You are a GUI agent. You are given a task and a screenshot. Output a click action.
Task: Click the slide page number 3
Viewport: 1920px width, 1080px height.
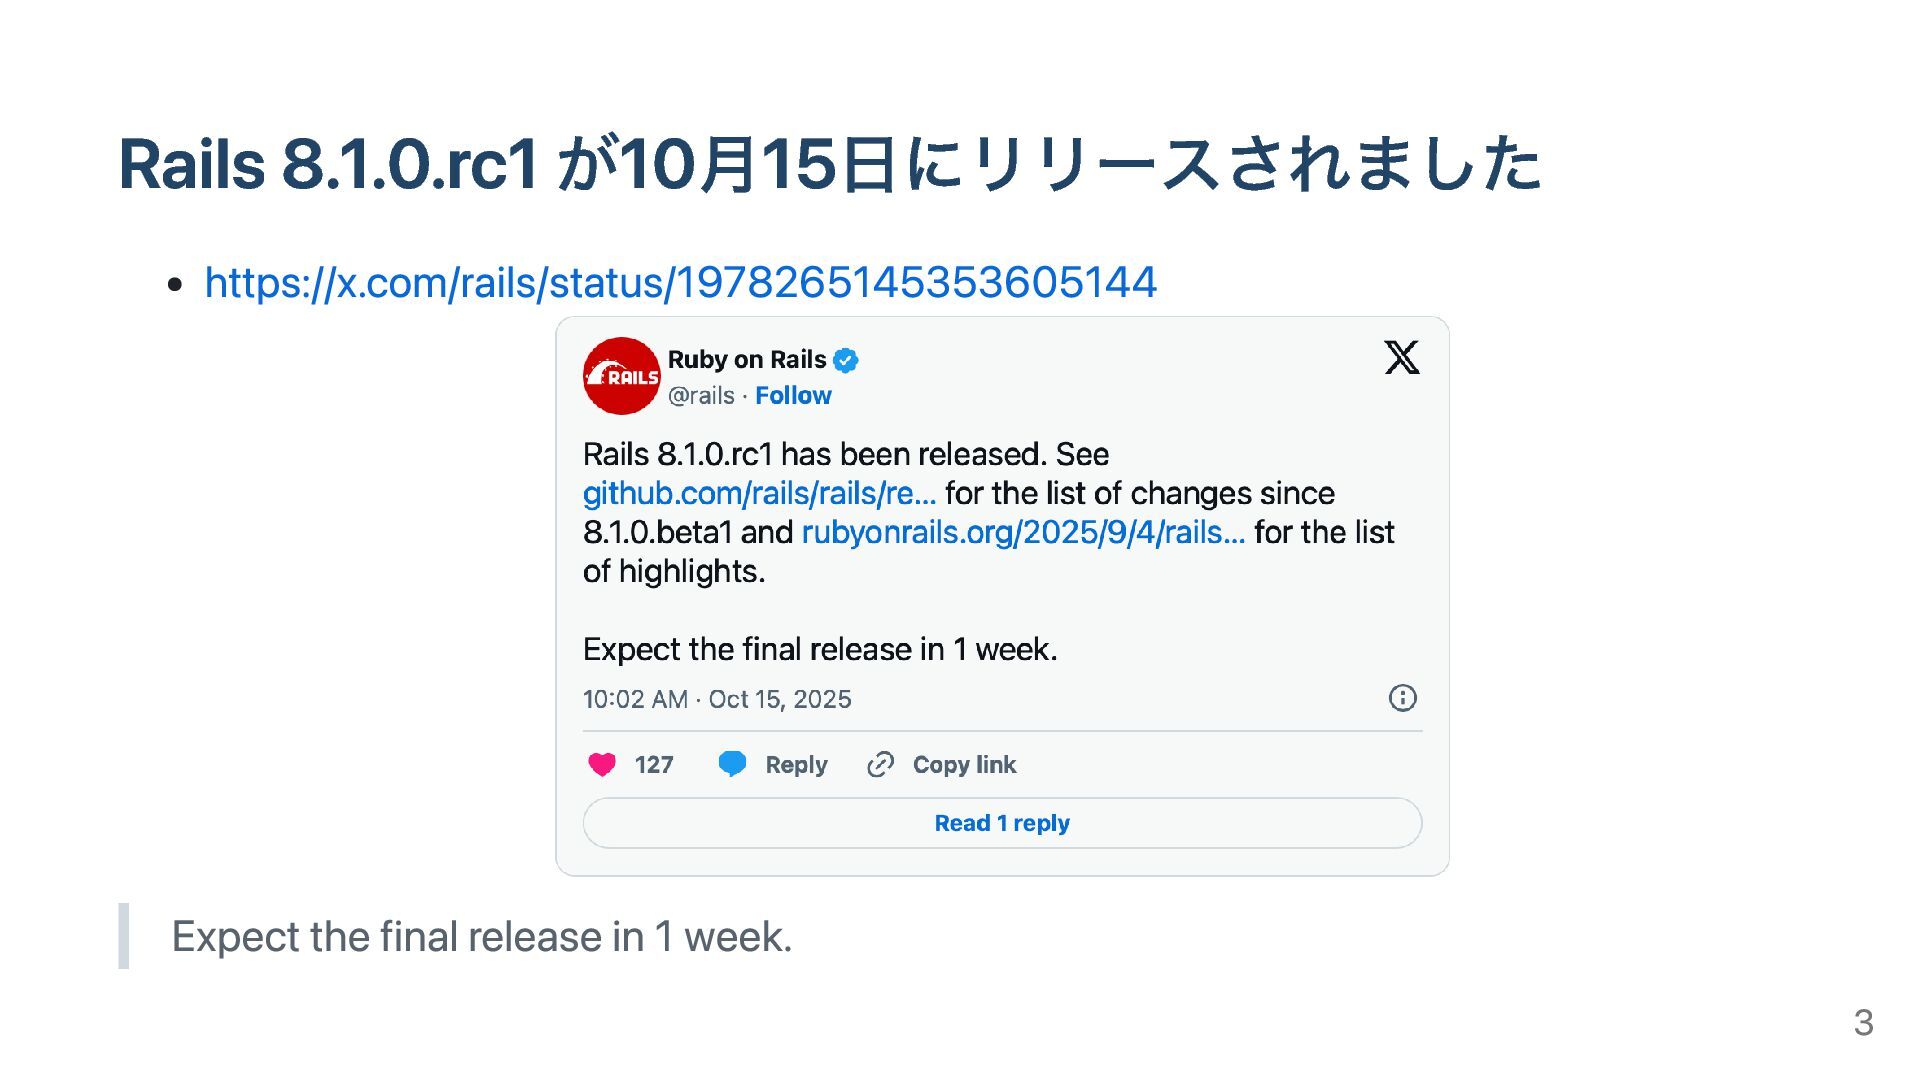click(1863, 1022)
